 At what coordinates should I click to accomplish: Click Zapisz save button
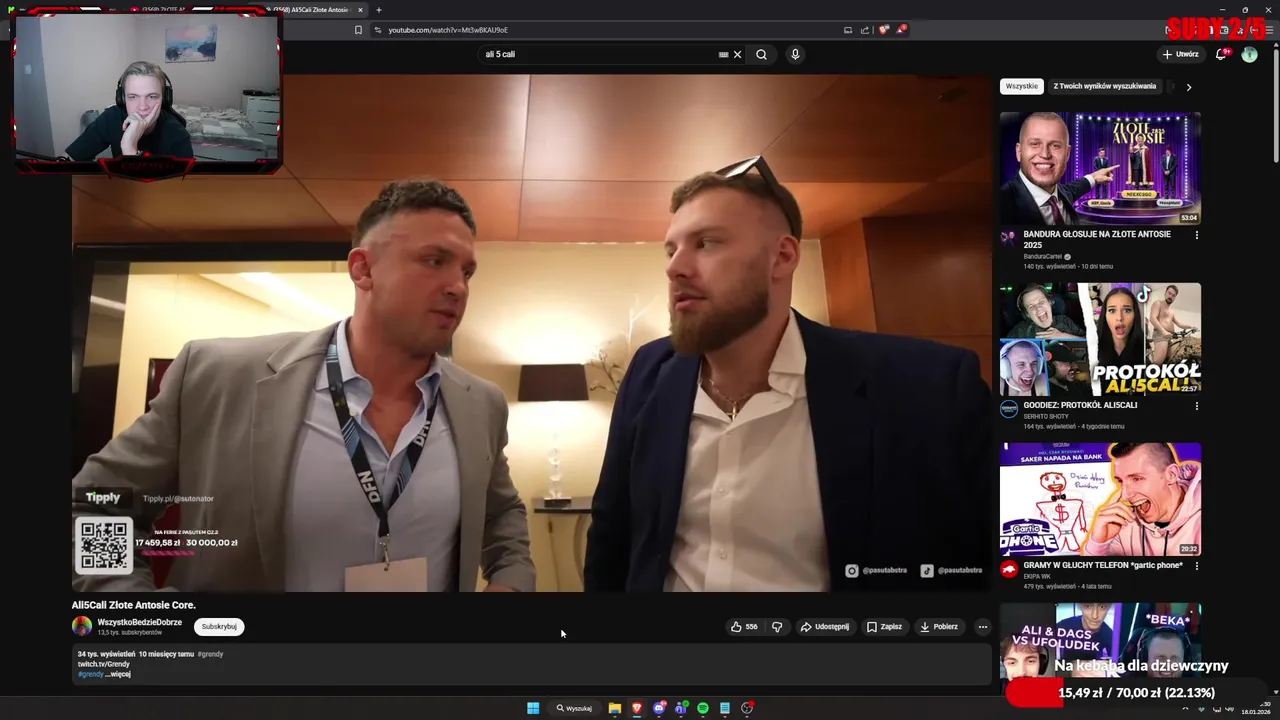[884, 627]
